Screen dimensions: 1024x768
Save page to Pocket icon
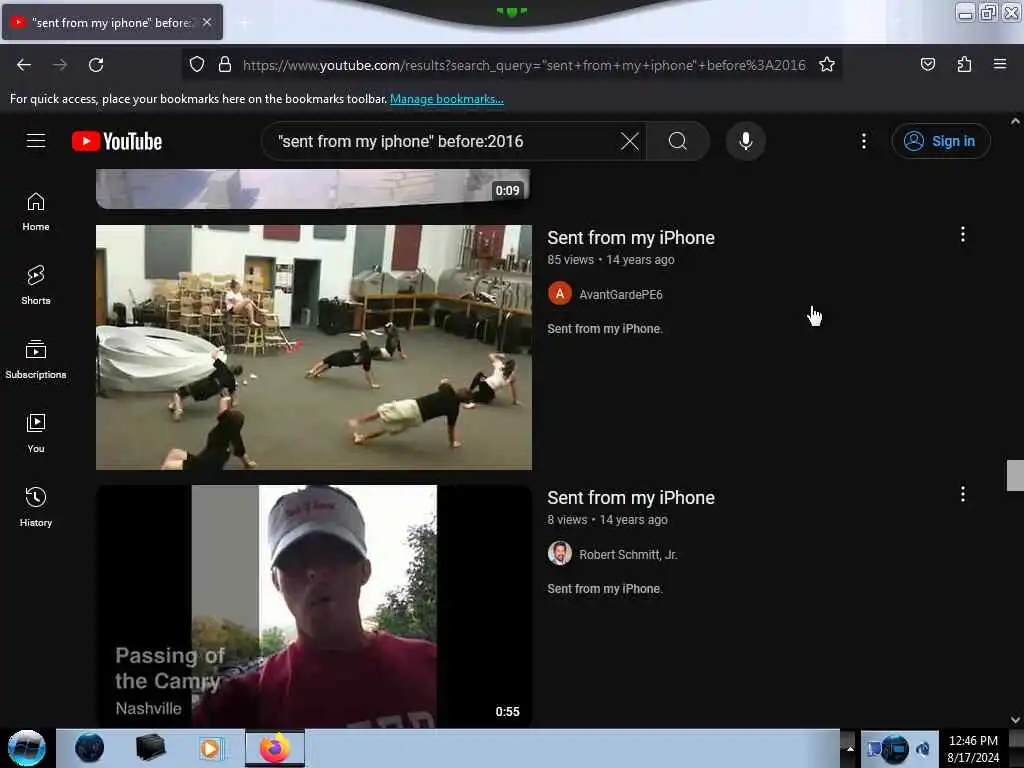[927, 64]
